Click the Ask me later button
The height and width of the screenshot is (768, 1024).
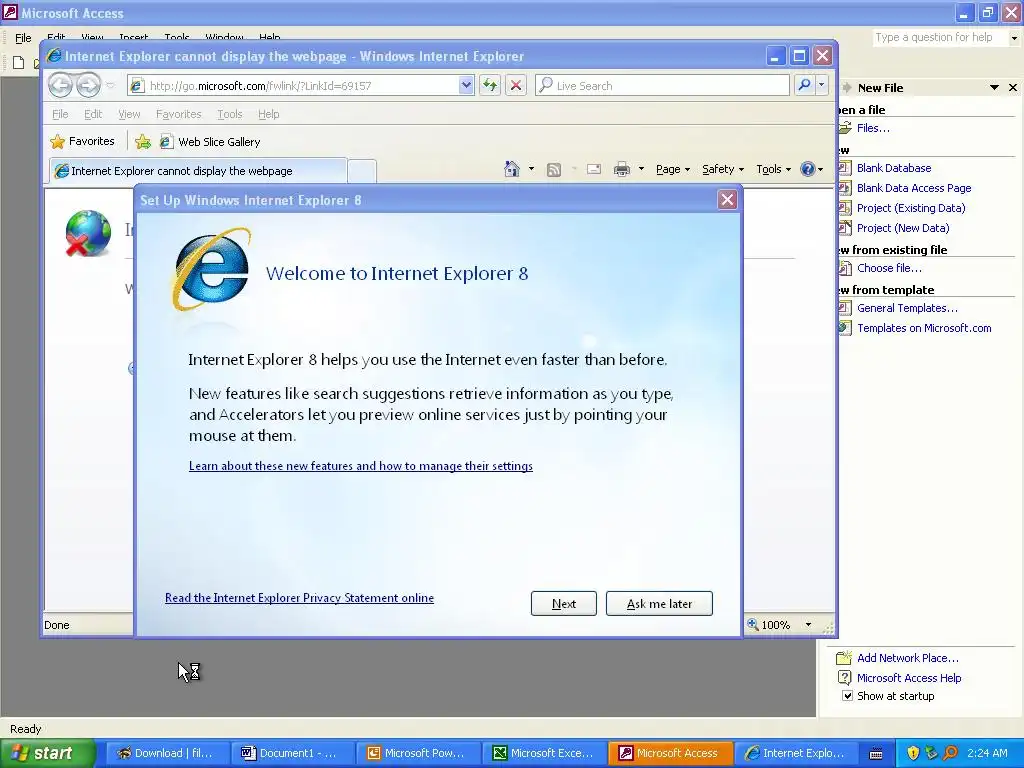coord(659,603)
